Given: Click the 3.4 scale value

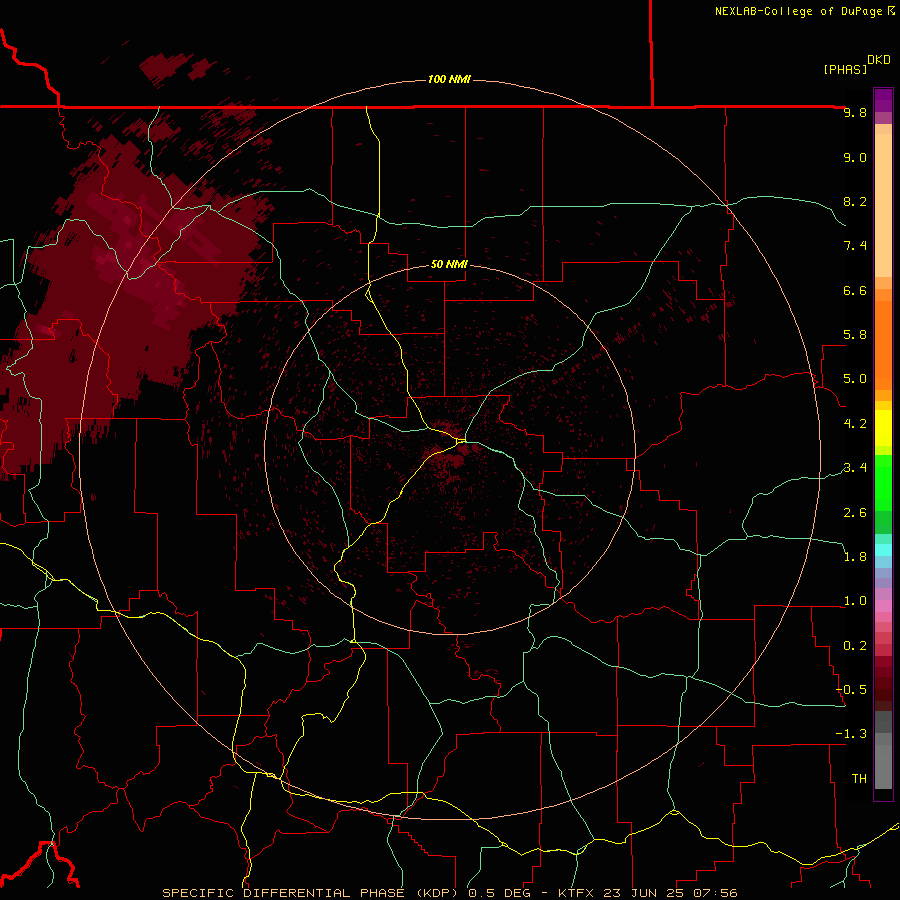Looking at the screenshot, I should pos(855,468).
